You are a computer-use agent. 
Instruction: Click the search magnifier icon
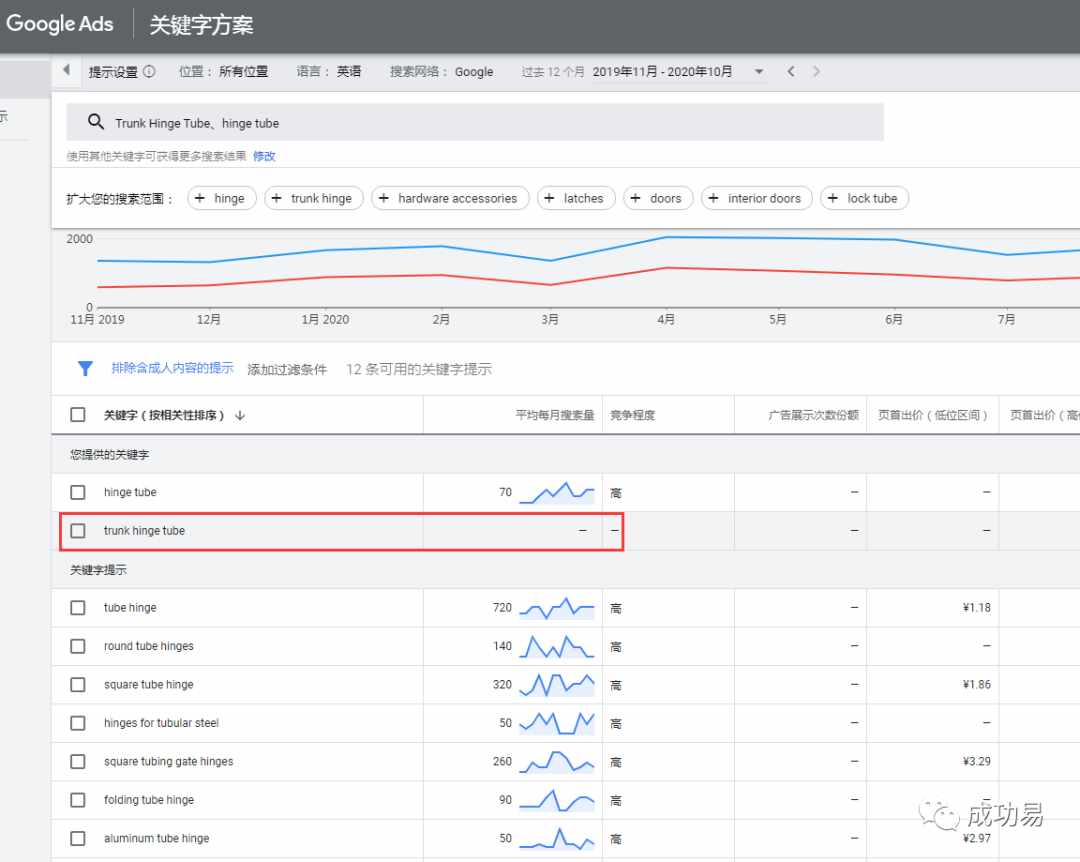(x=96, y=122)
